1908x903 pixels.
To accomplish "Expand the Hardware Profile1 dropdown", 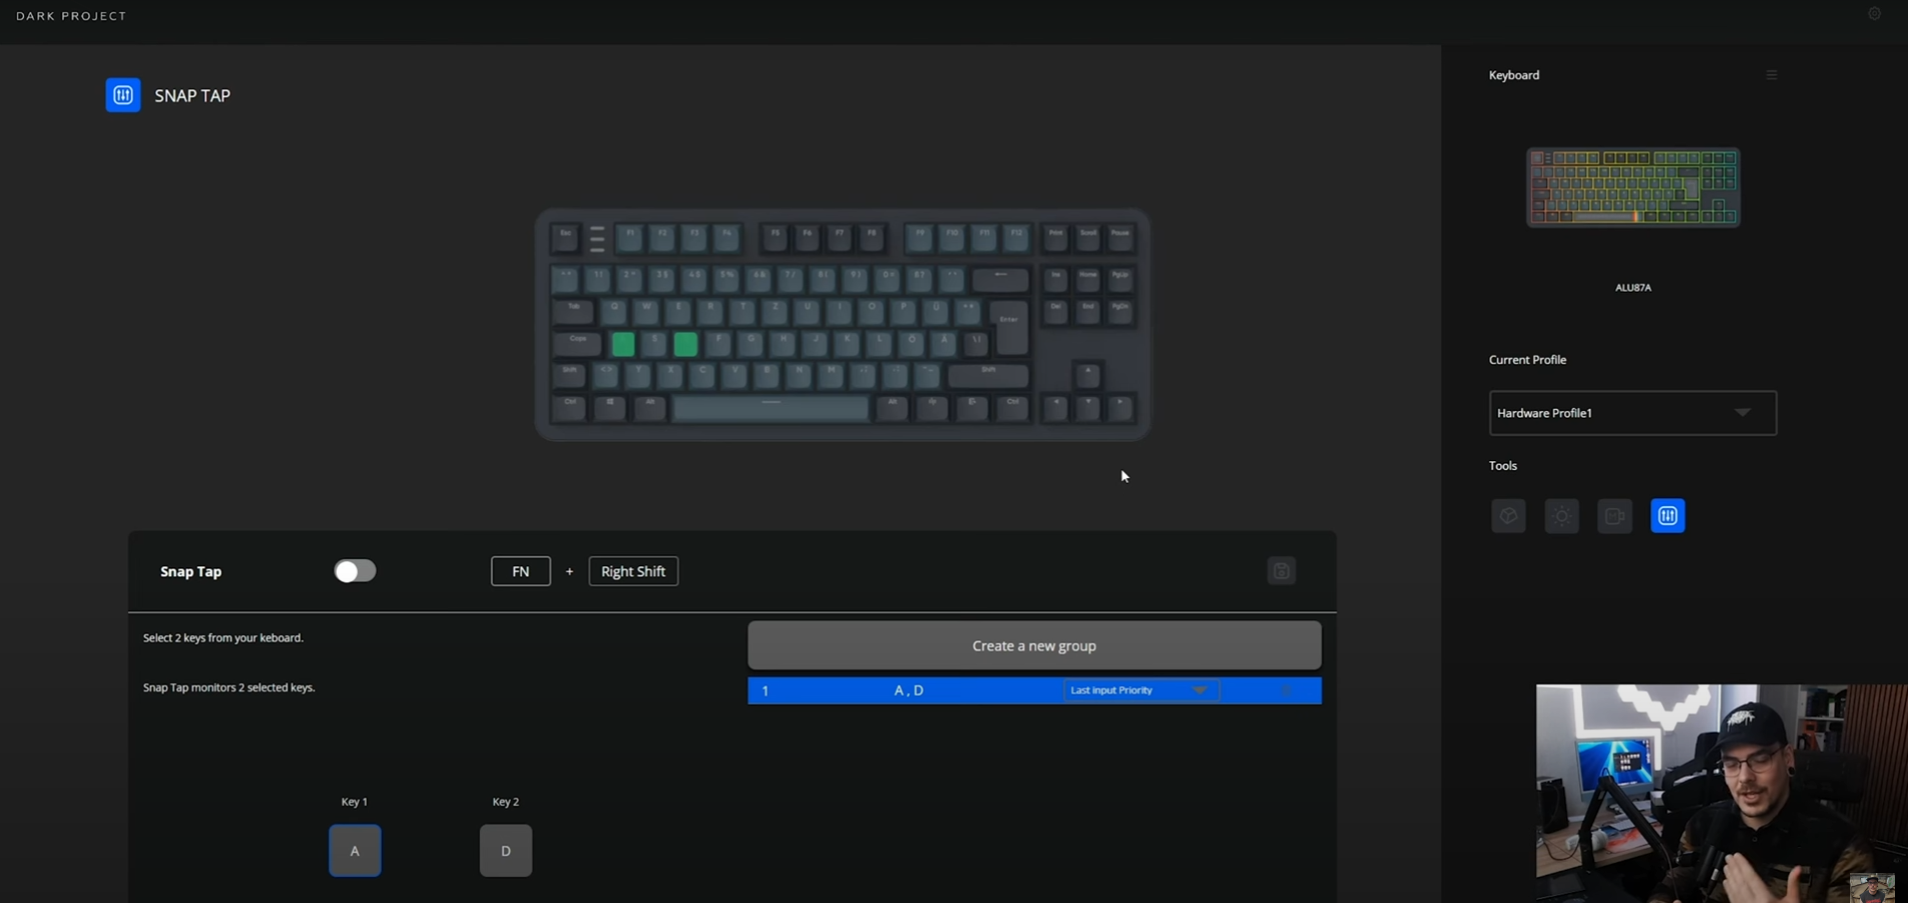I will click(x=1632, y=413).
